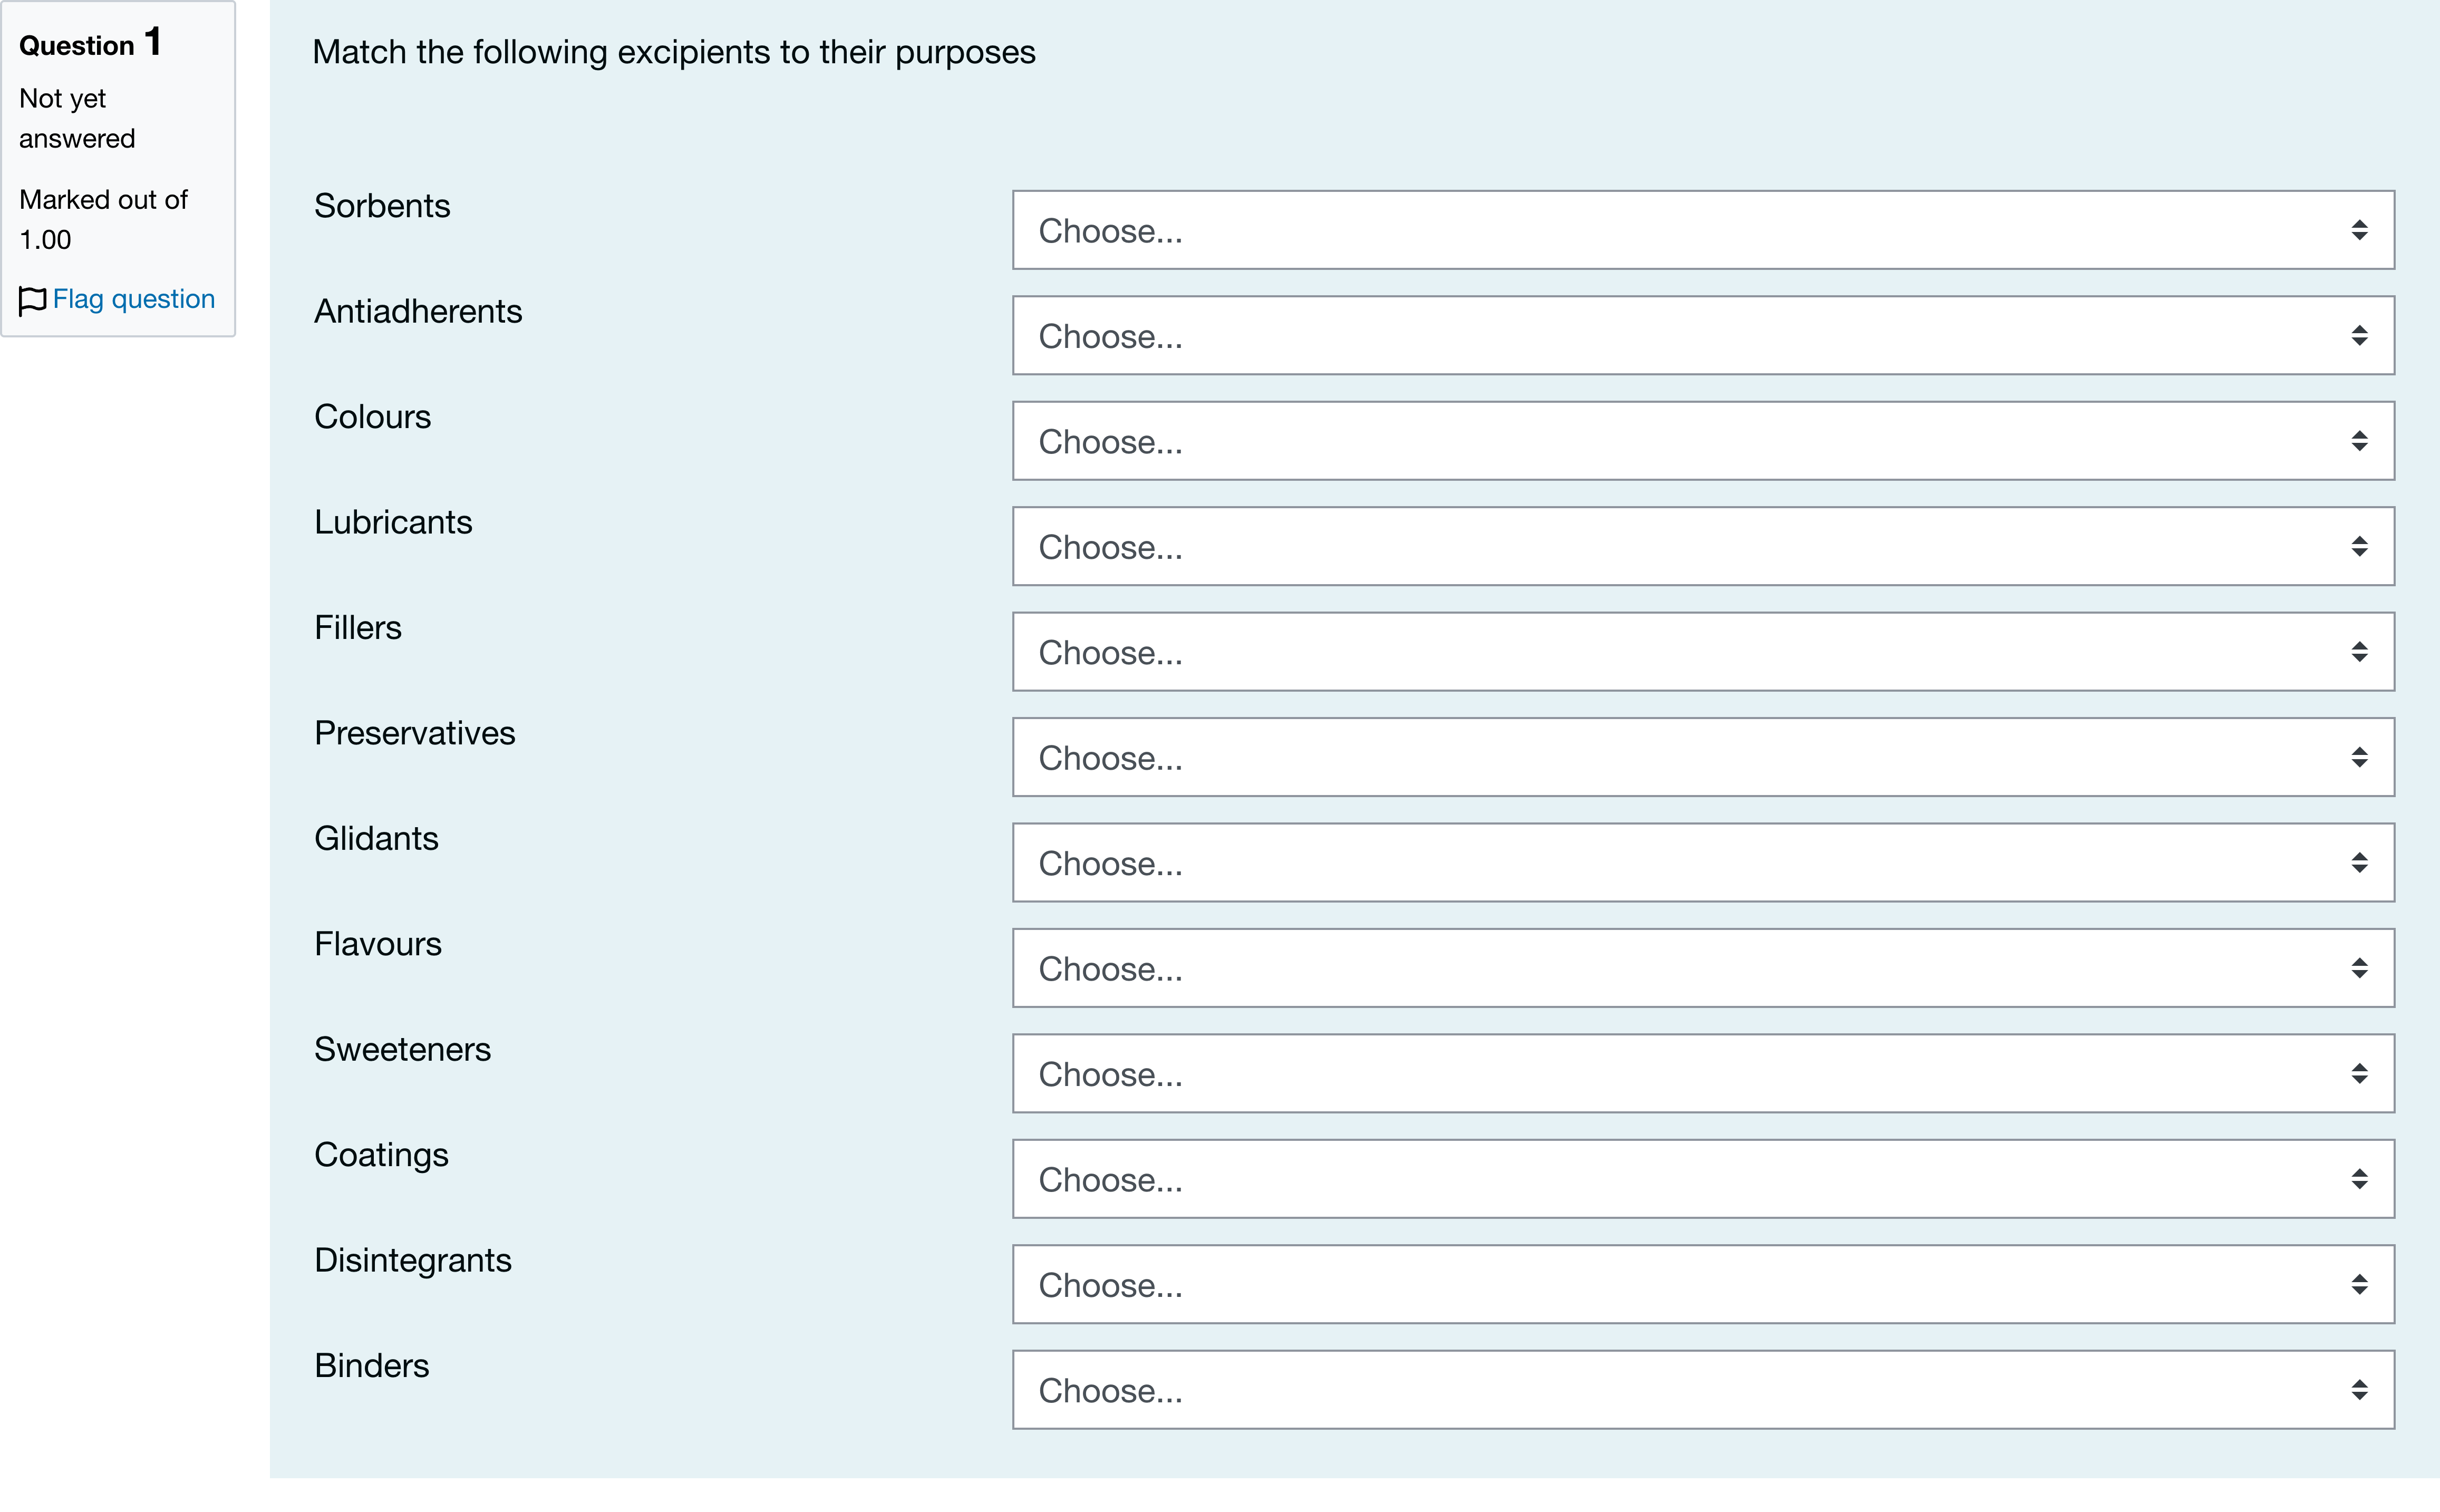Click the 'Lubricants' label text

(x=393, y=522)
